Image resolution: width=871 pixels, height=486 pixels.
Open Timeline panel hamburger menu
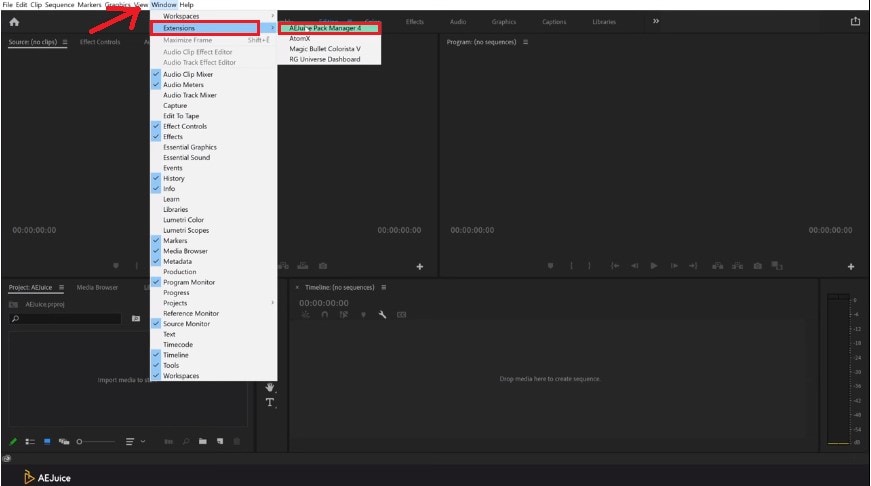[x=383, y=288]
